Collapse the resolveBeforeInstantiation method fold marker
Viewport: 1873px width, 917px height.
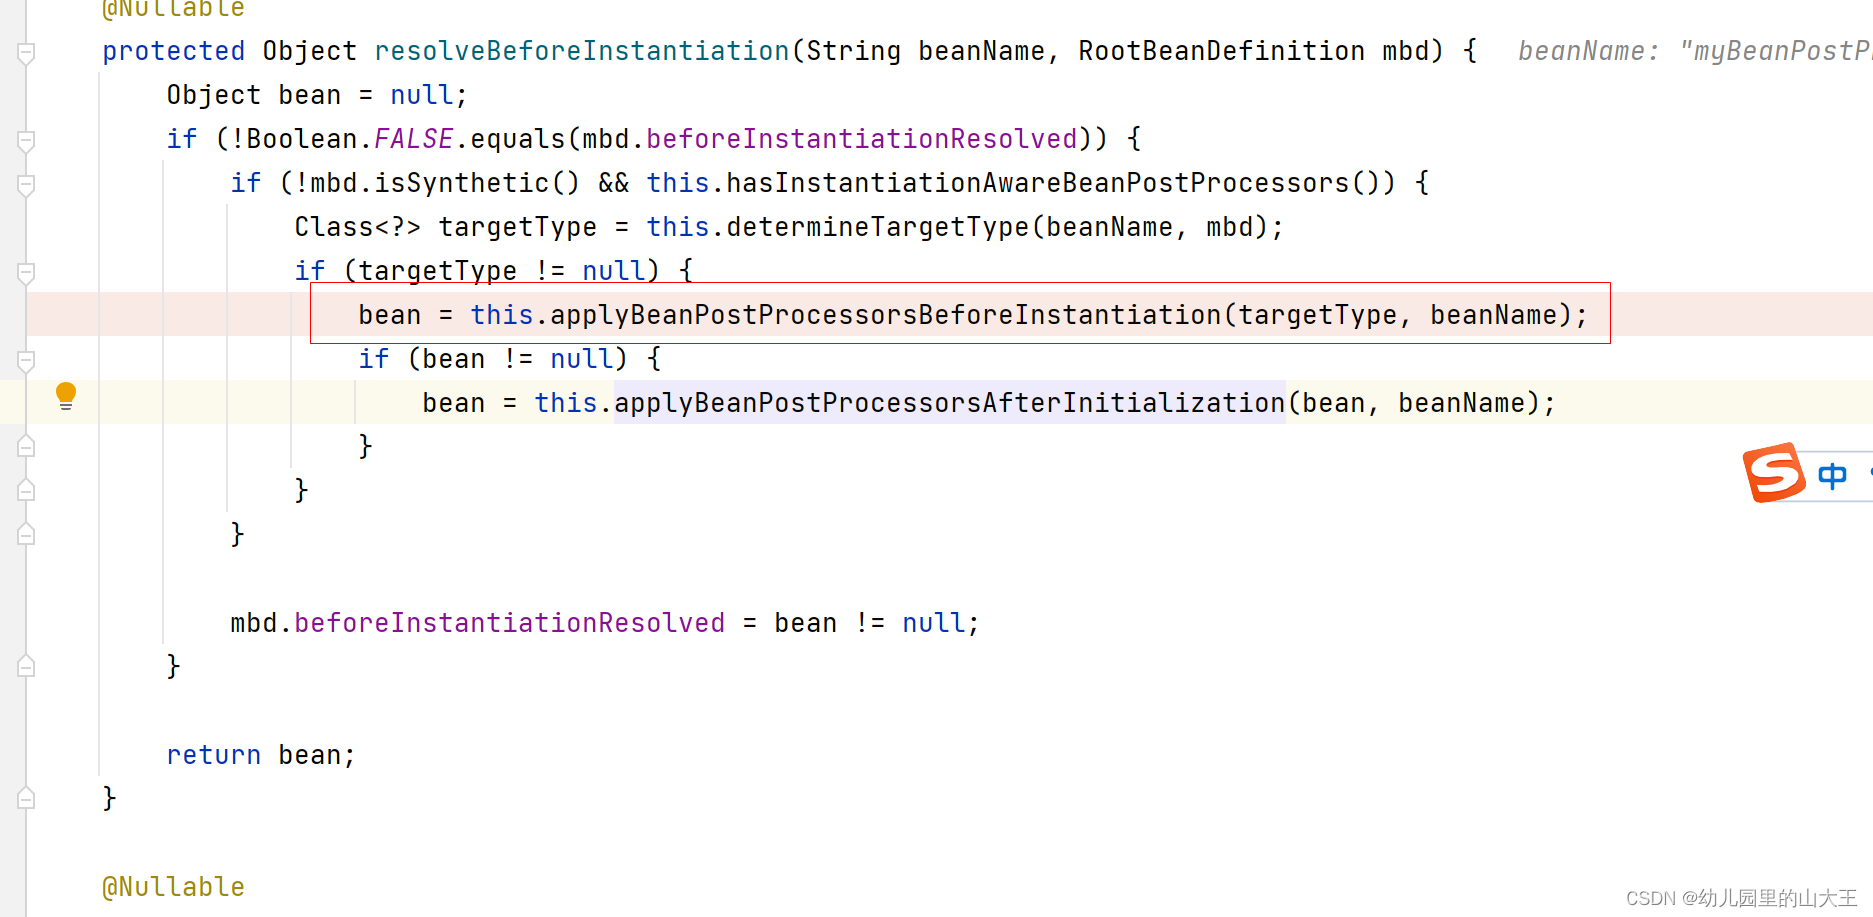[x=25, y=52]
